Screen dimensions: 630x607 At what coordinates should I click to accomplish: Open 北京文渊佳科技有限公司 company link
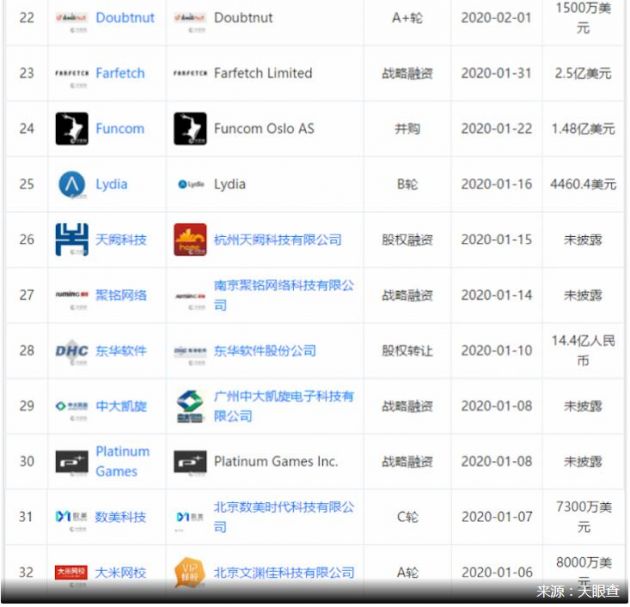[x=284, y=572]
